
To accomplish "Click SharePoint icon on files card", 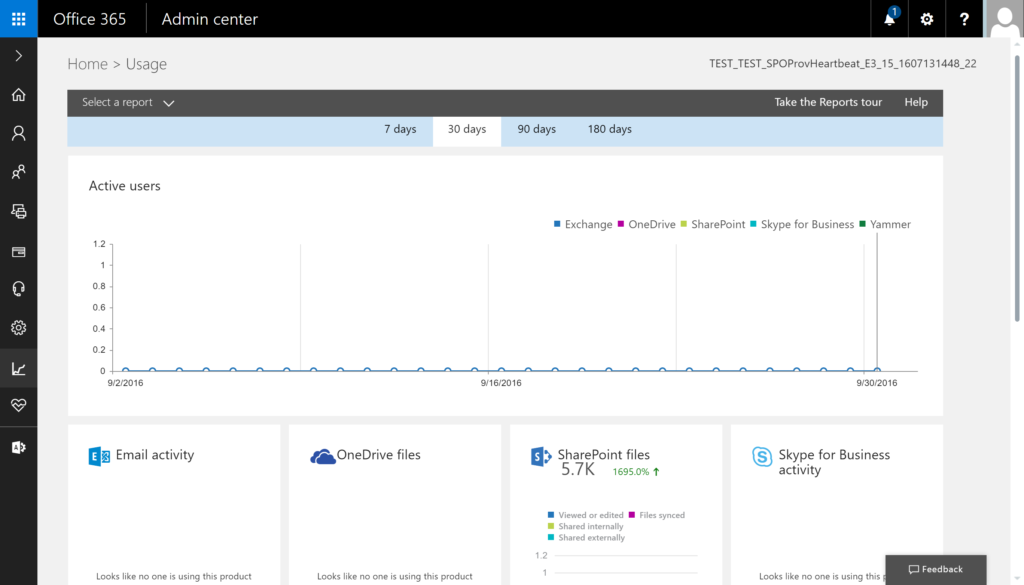I will tap(541, 456).
